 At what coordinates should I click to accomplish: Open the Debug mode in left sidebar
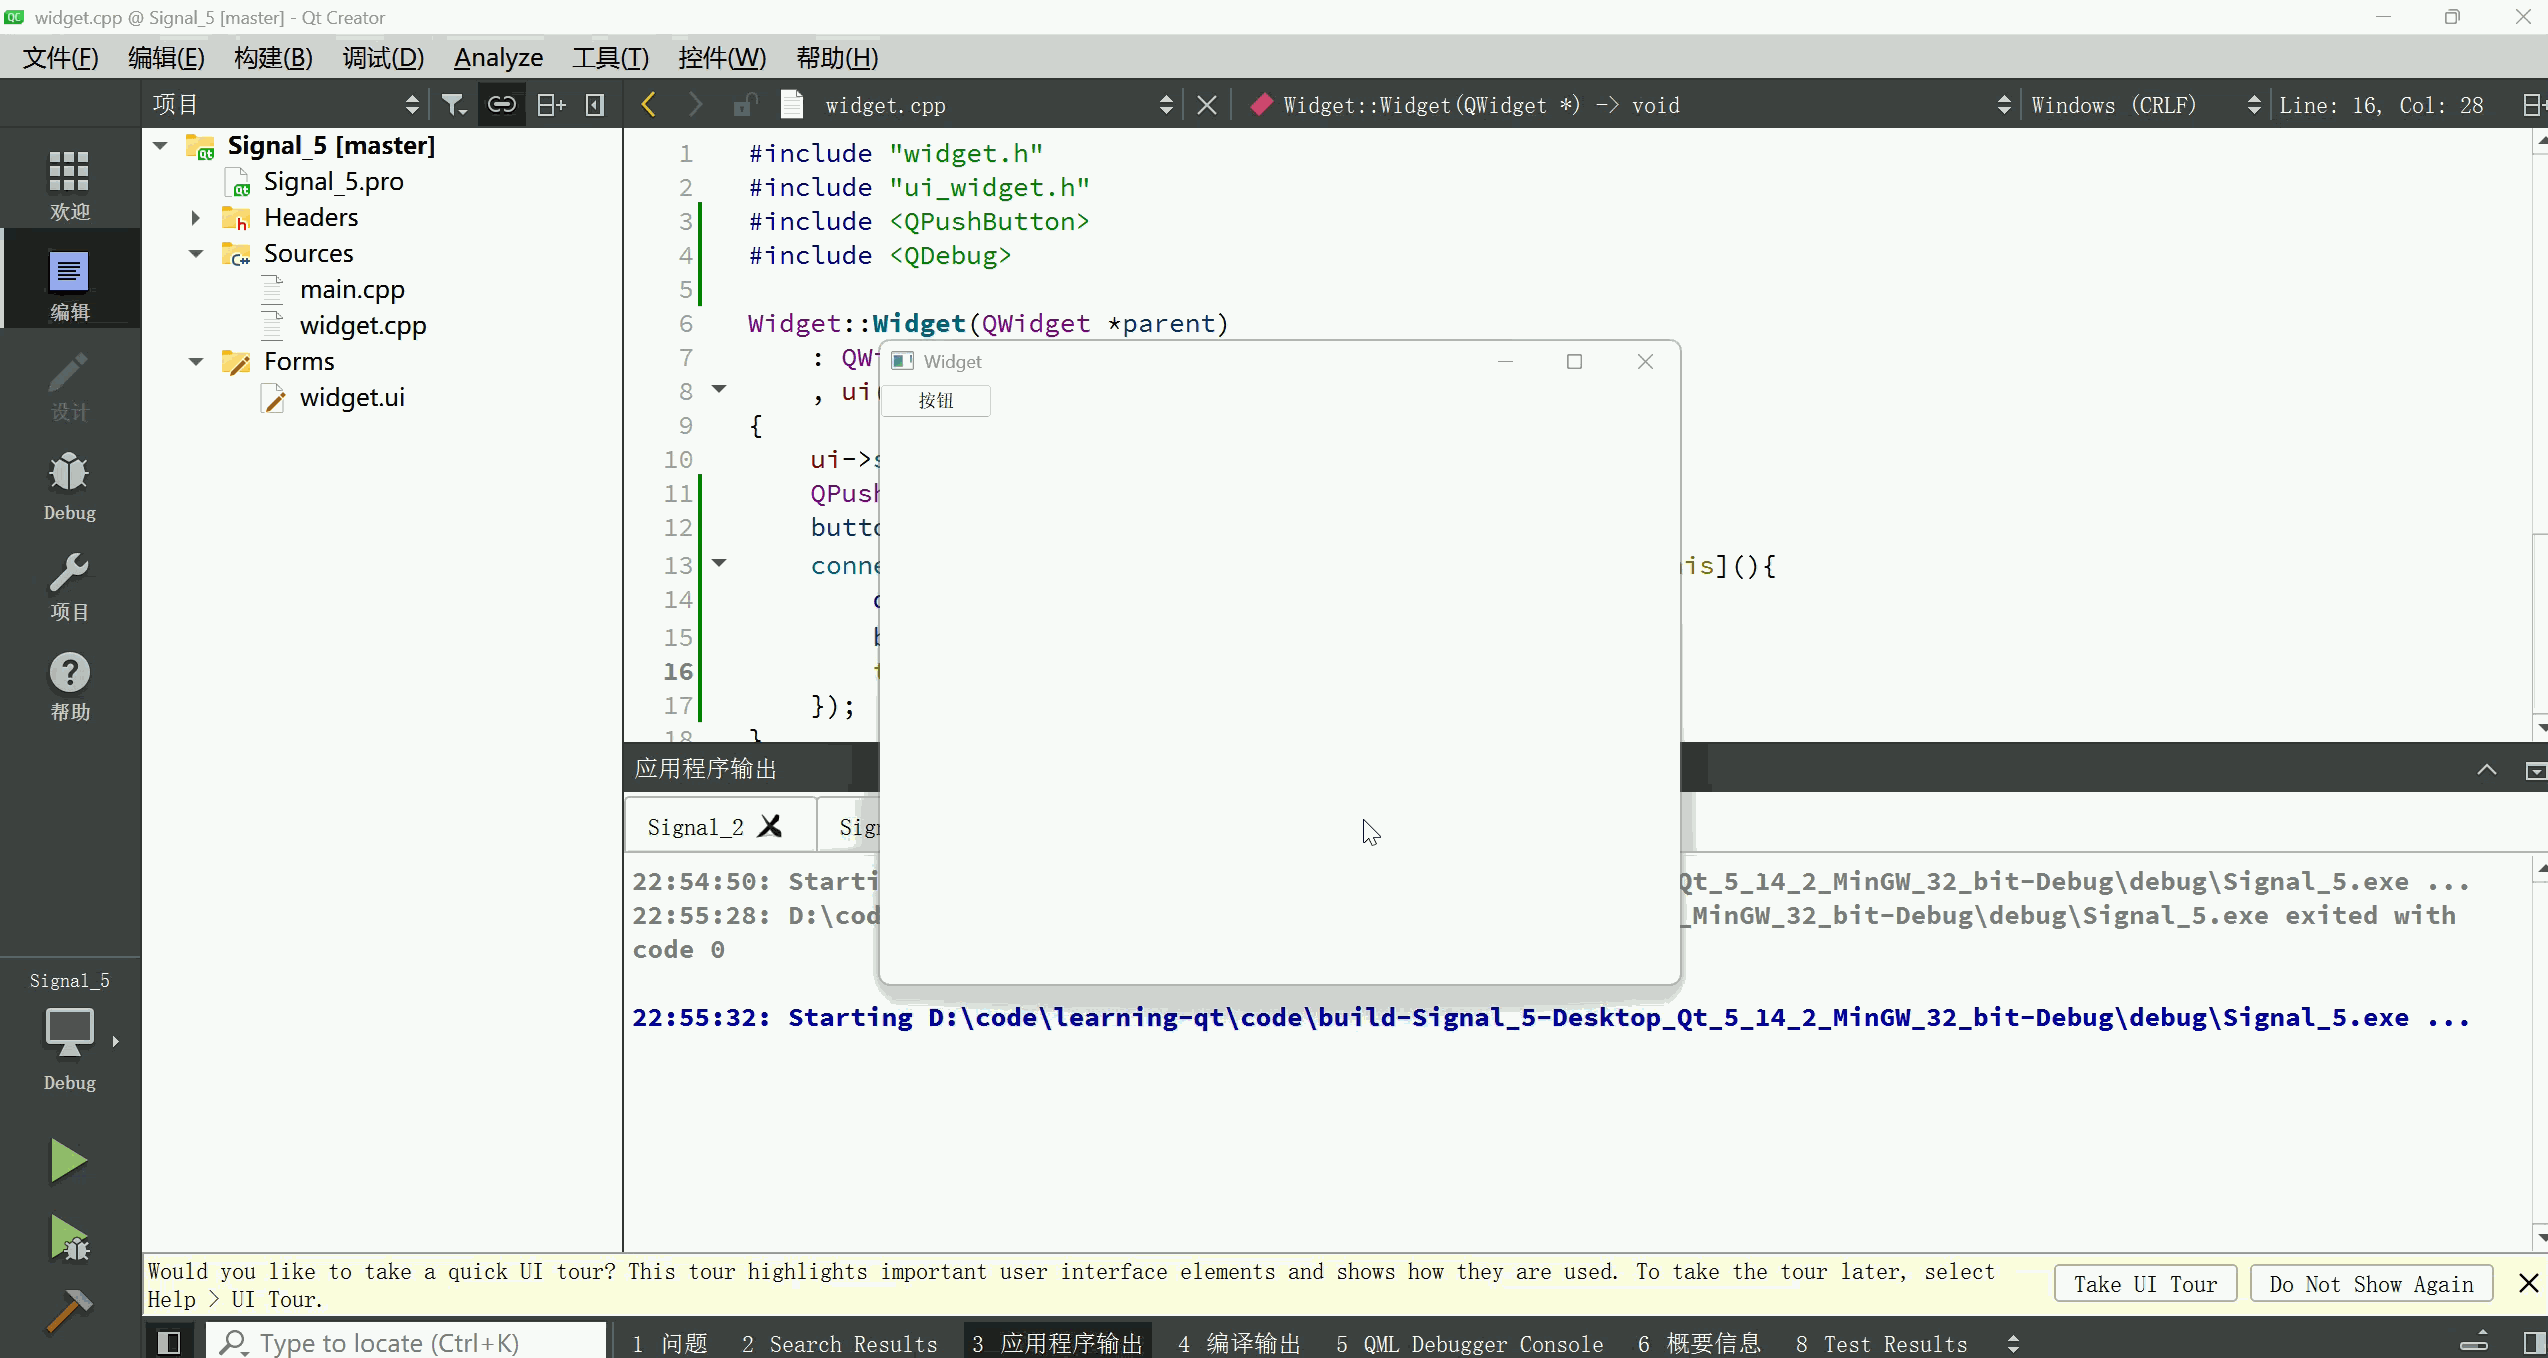69,485
